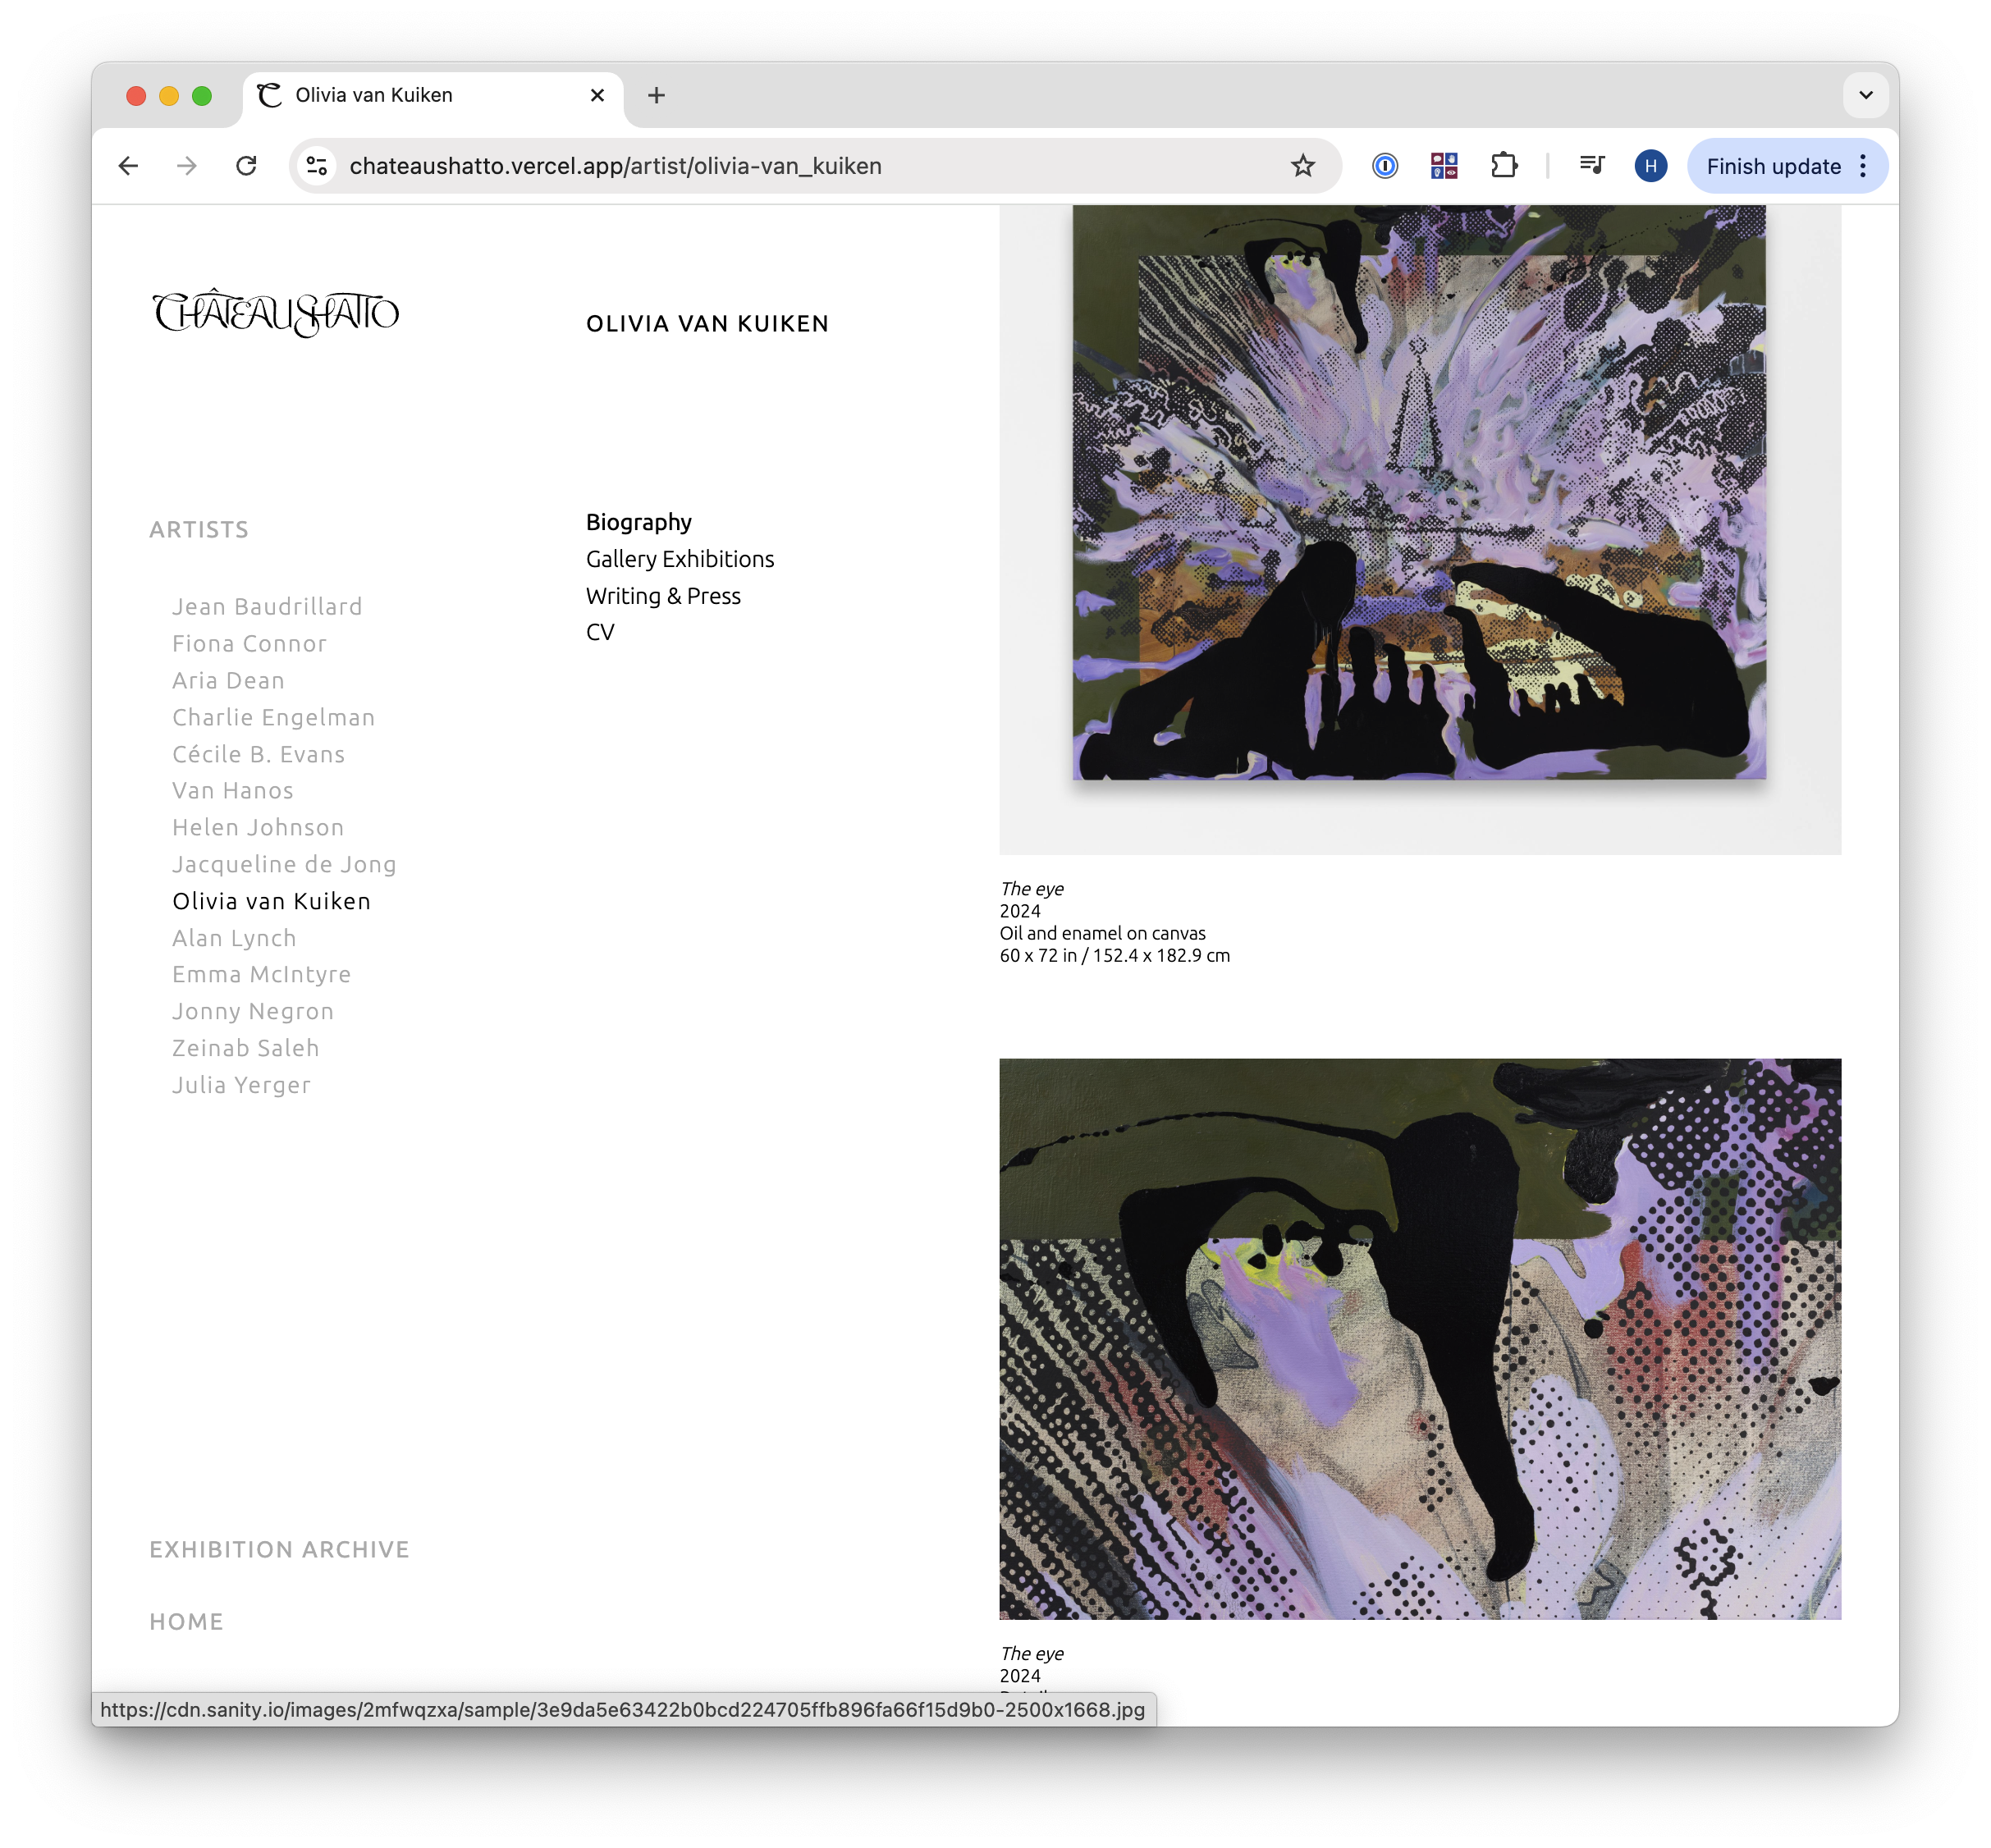Click the full view painting of The eye
Viewport: 1991px width, 1848px height.
point(1420,530)
